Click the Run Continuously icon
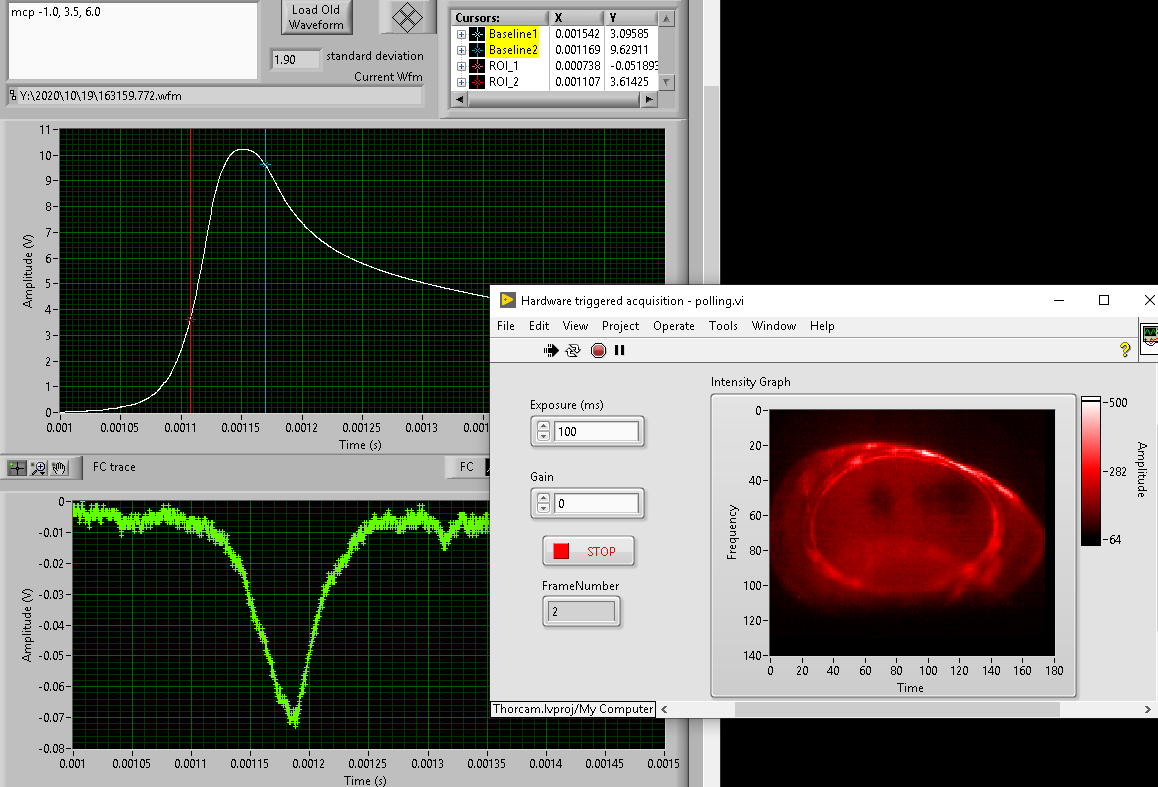This screenshot has height=787, width=1158. tap(573, 350)
